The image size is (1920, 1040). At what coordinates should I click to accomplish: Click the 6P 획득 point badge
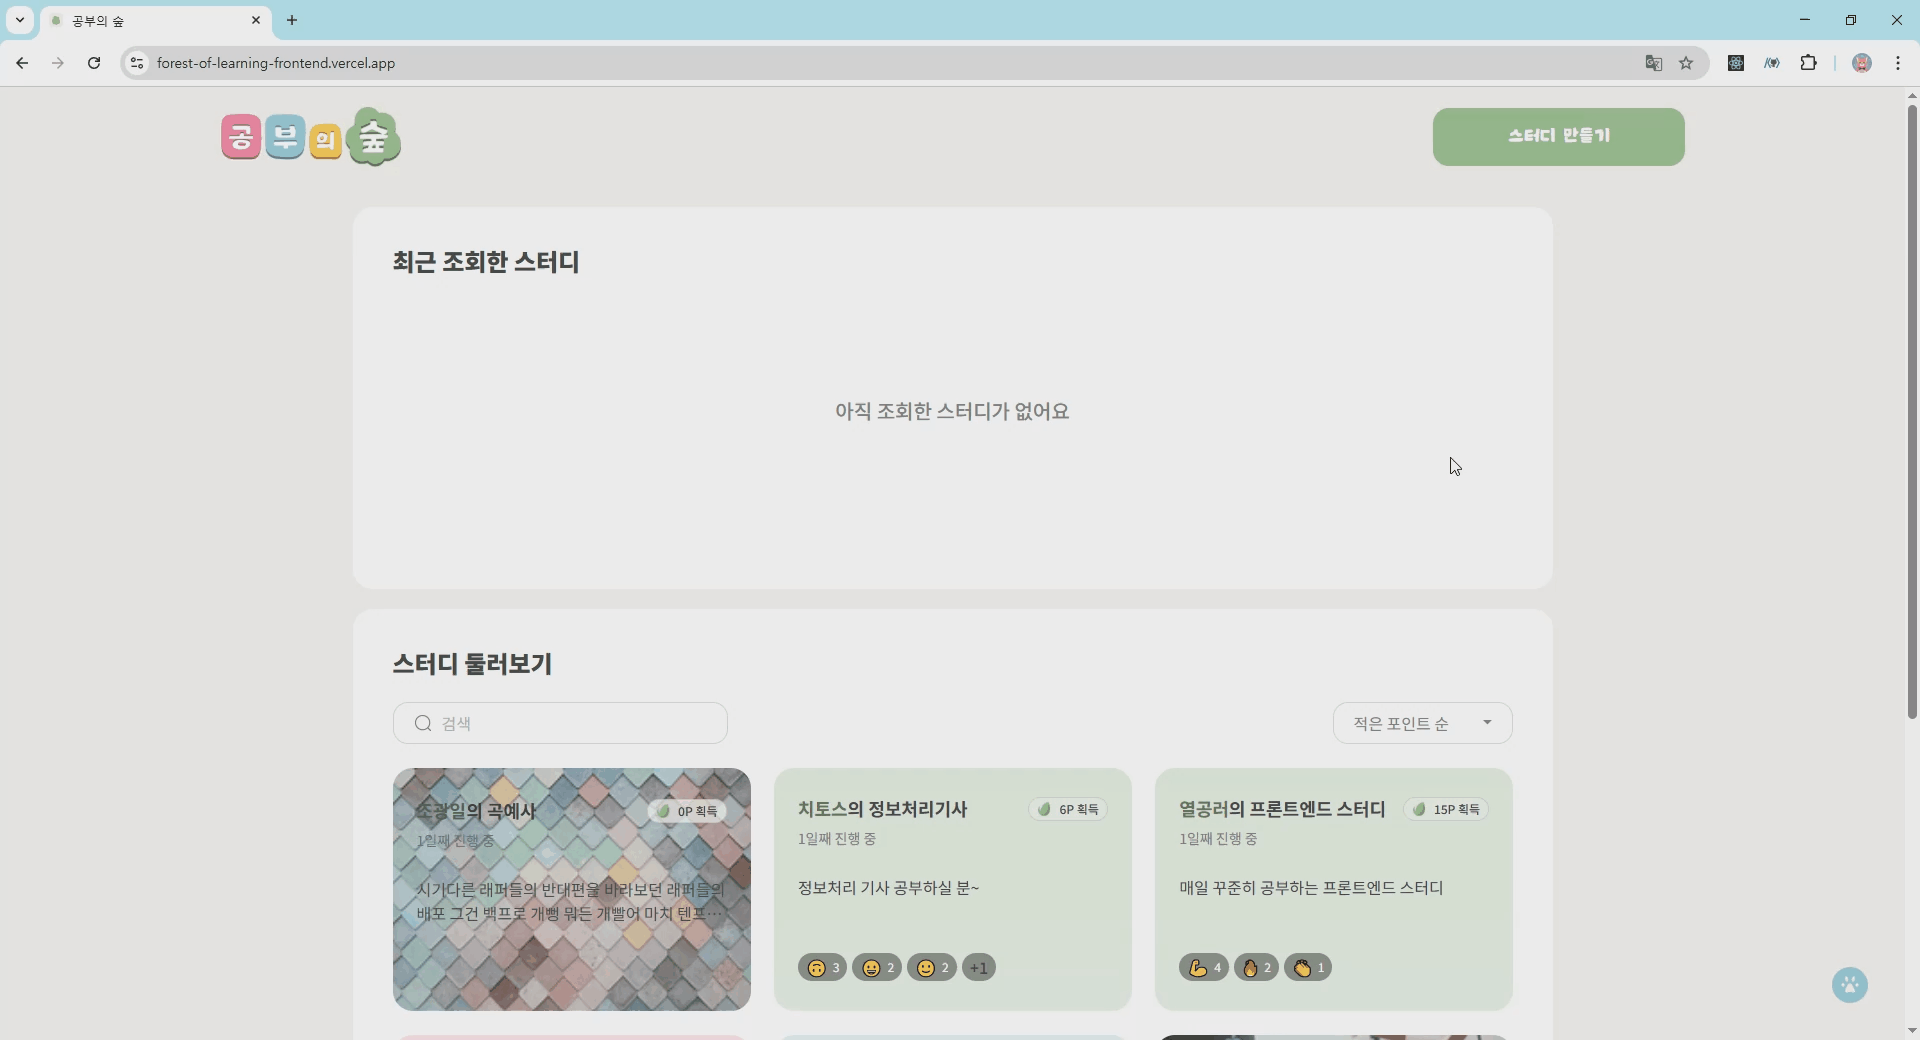pos(1068,809)
